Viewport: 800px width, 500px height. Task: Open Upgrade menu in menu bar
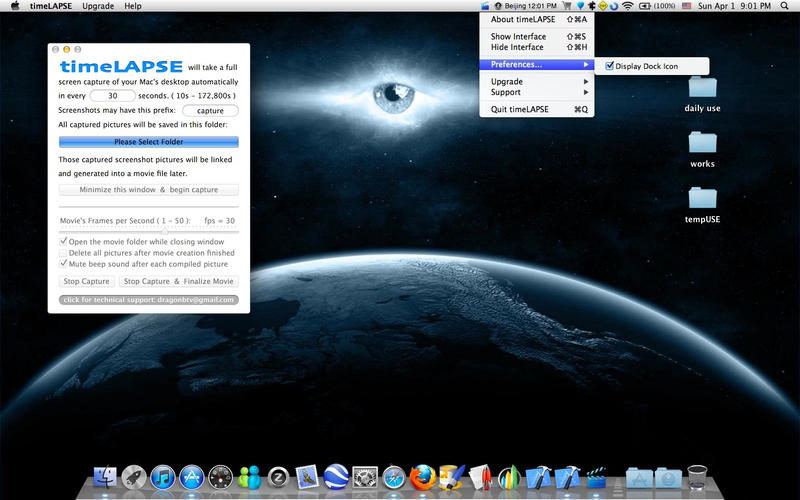click(98, 6)
